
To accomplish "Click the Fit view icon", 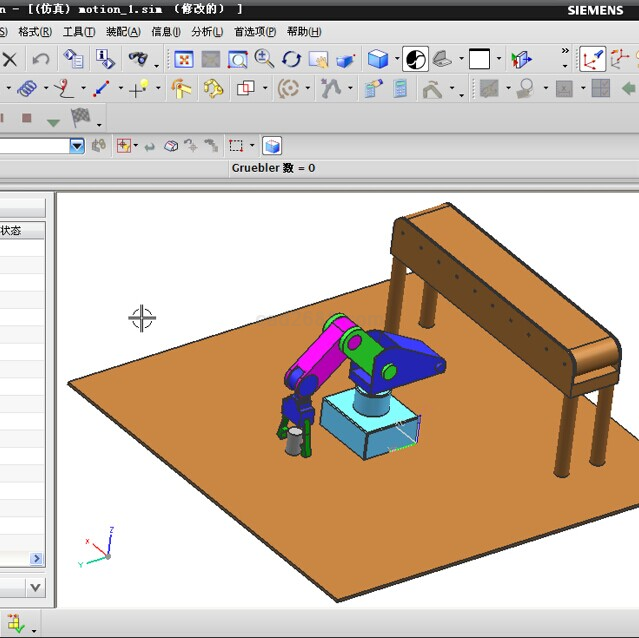I will 184,60.
